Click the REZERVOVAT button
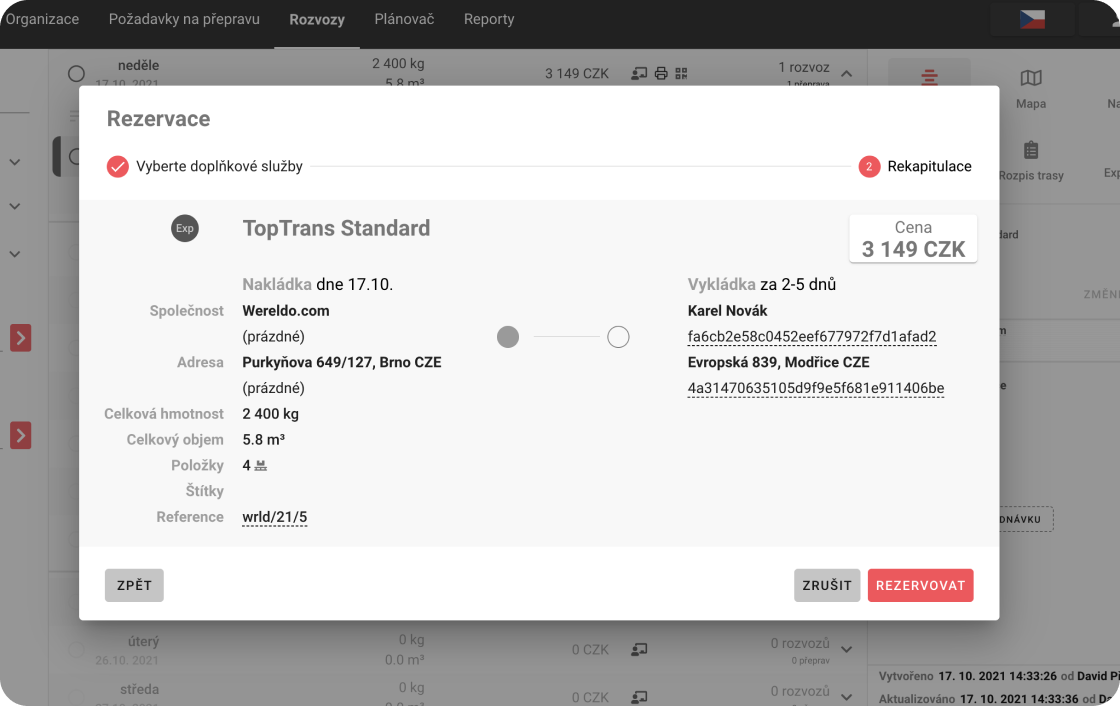The width and height of the screenshot is (1120, 706). pyautogui.click(x=921, y=585)
